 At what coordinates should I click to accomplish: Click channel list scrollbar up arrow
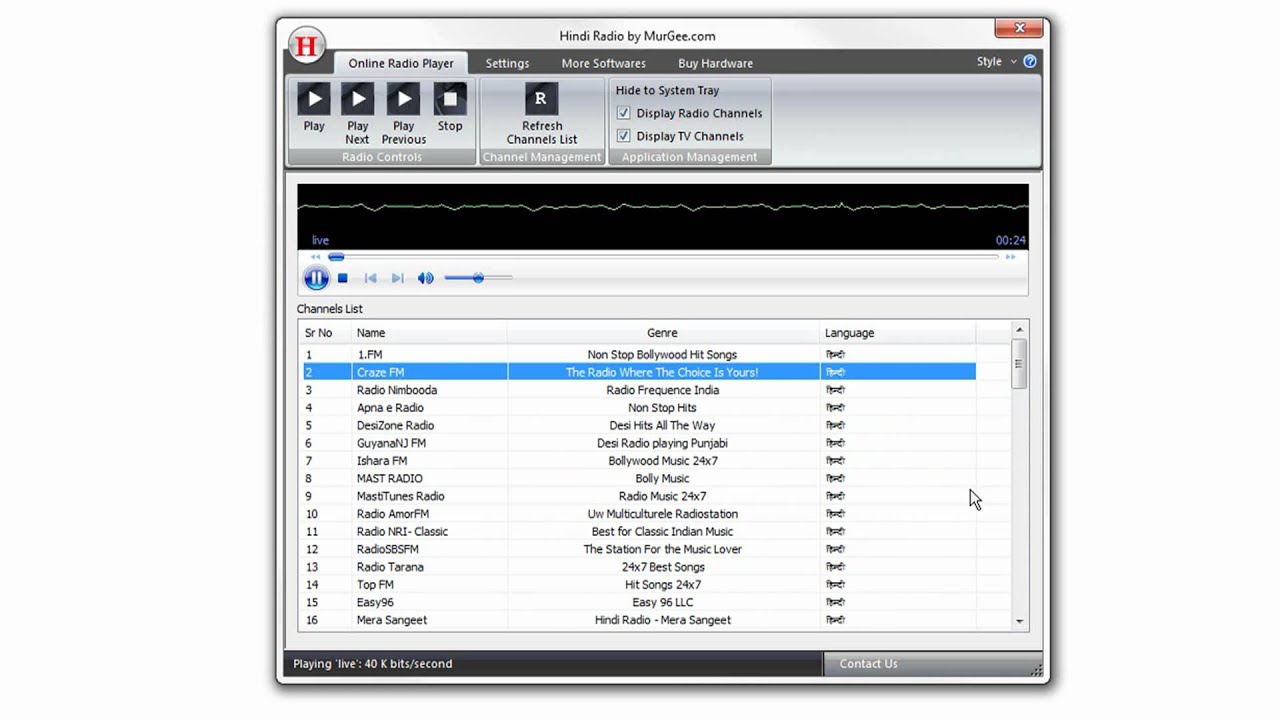click(1019, 330)
